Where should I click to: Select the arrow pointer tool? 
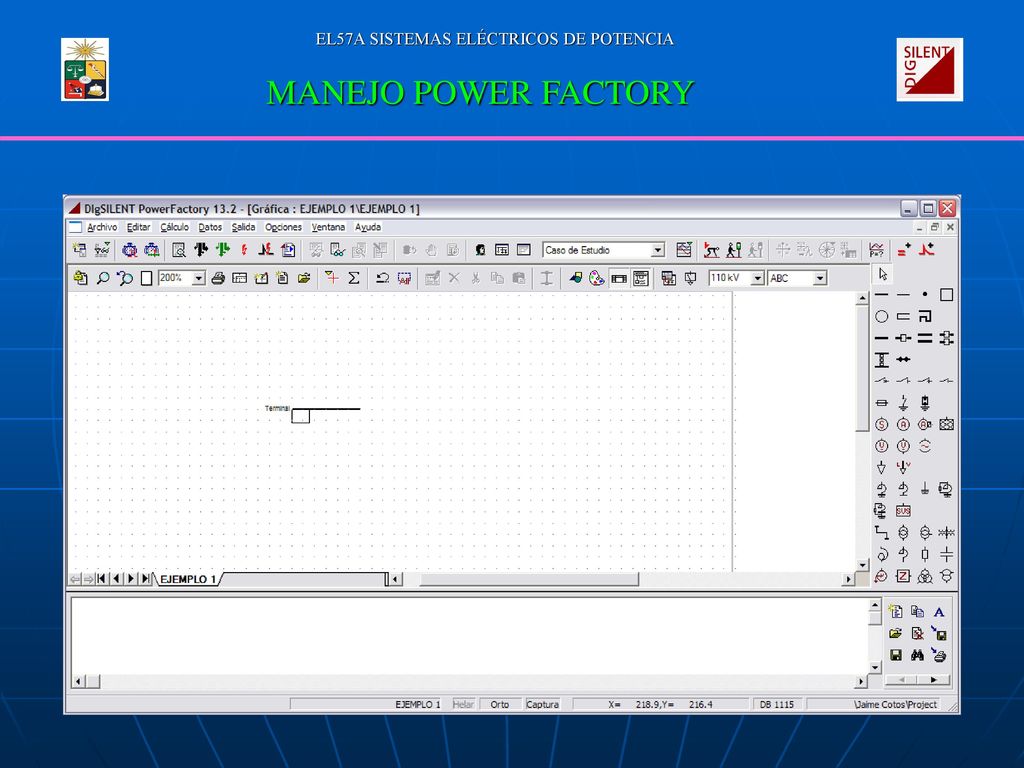pos(883,274)
